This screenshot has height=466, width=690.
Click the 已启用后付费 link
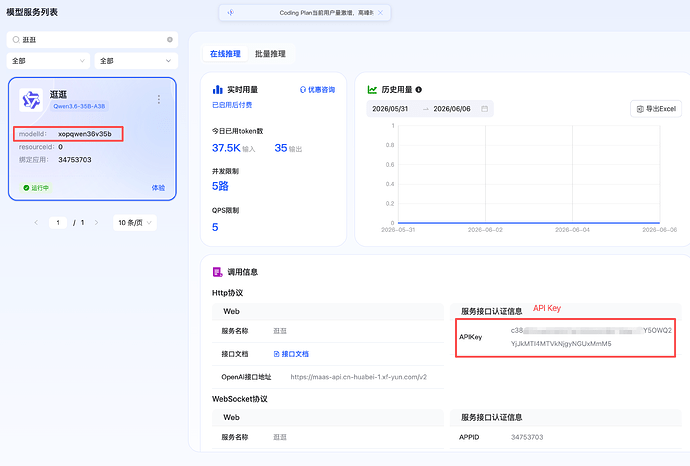[232, 105]
